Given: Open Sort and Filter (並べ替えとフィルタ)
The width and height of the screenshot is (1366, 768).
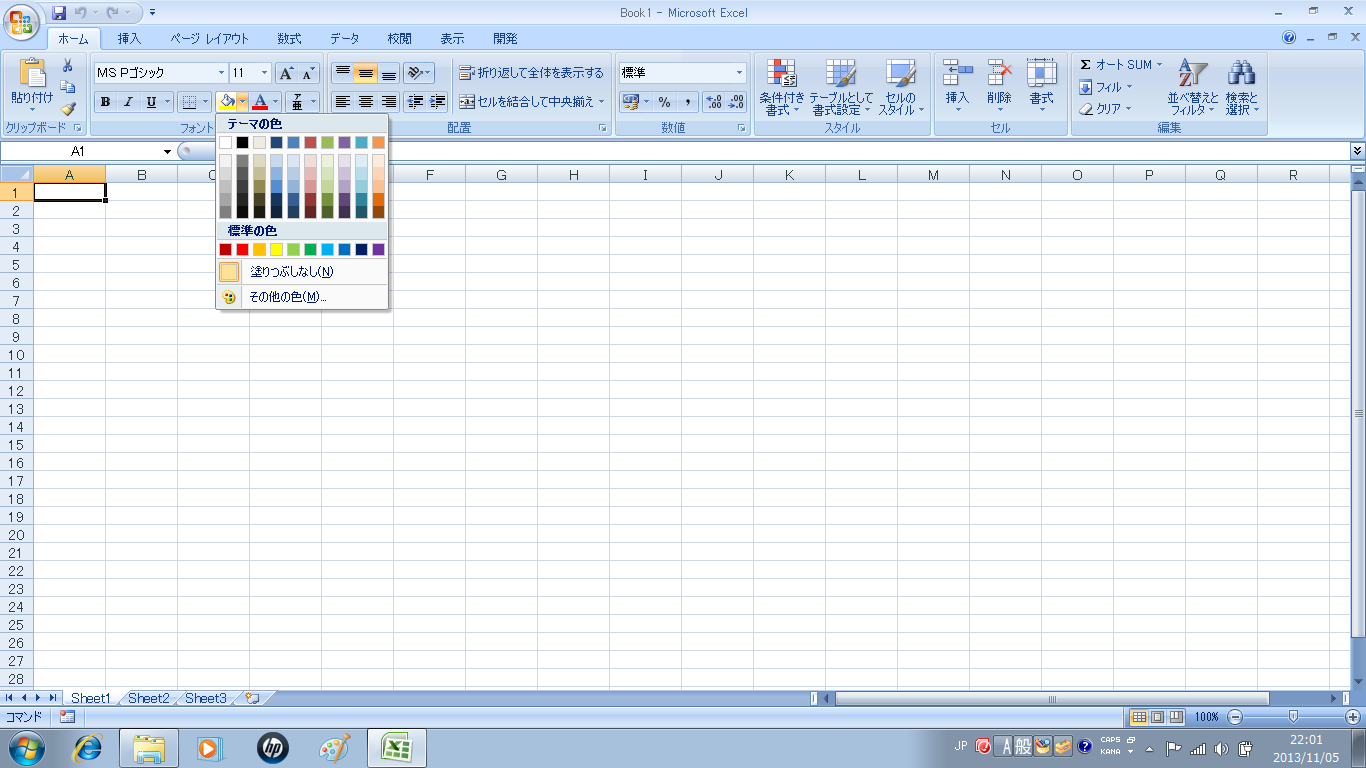Looking at the screenshot, I should pyautogui.click(x=1193, y=86).
